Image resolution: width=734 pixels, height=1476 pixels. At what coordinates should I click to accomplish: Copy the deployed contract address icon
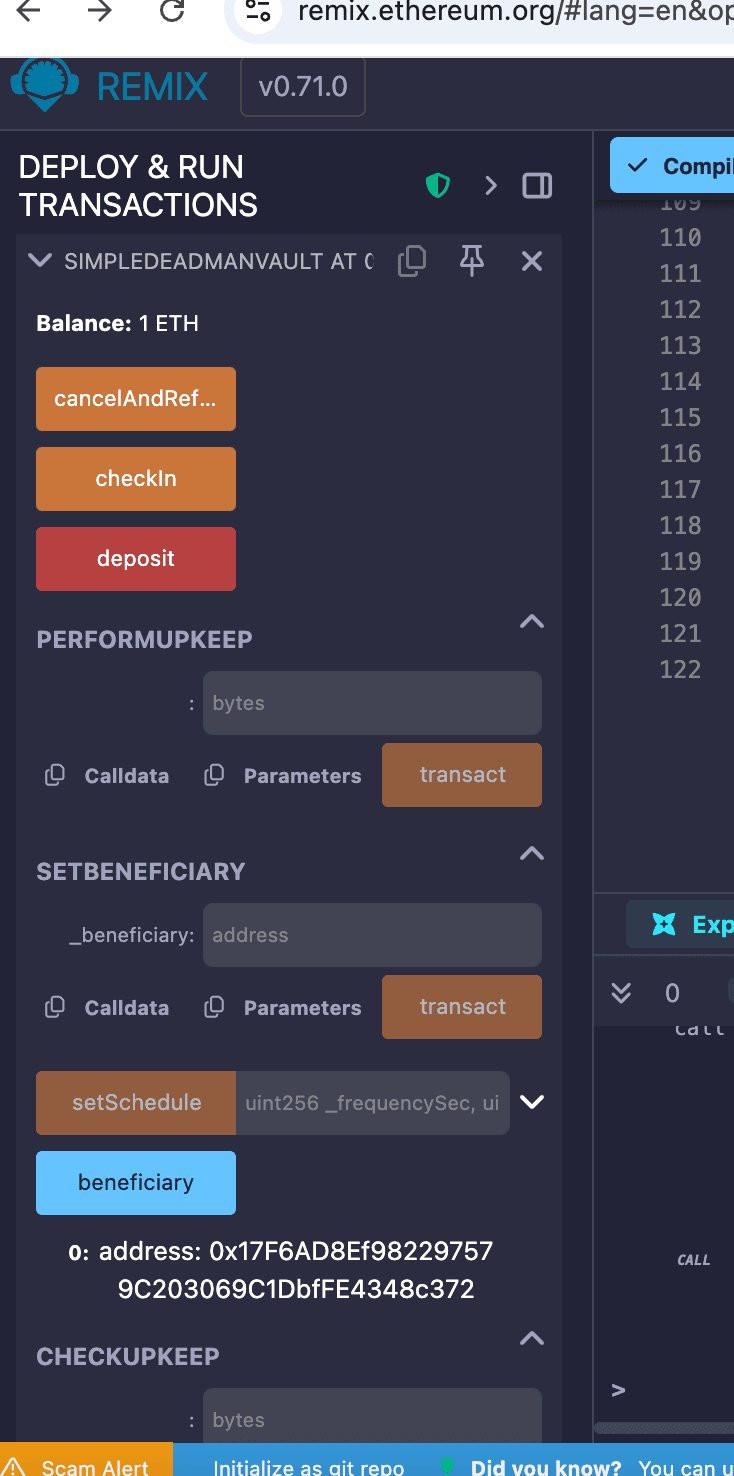pyautogui.click(x=411, y=261)
